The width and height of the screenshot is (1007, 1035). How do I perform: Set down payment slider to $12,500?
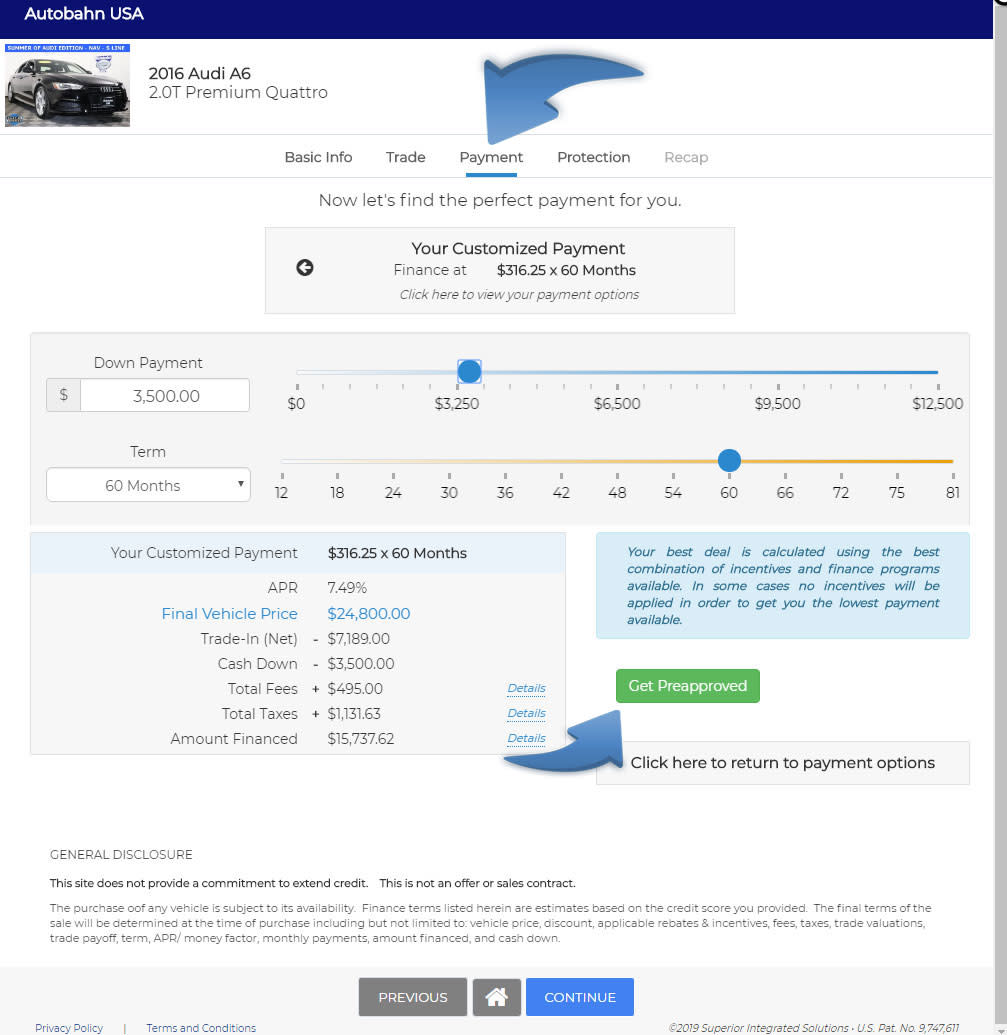938,372
